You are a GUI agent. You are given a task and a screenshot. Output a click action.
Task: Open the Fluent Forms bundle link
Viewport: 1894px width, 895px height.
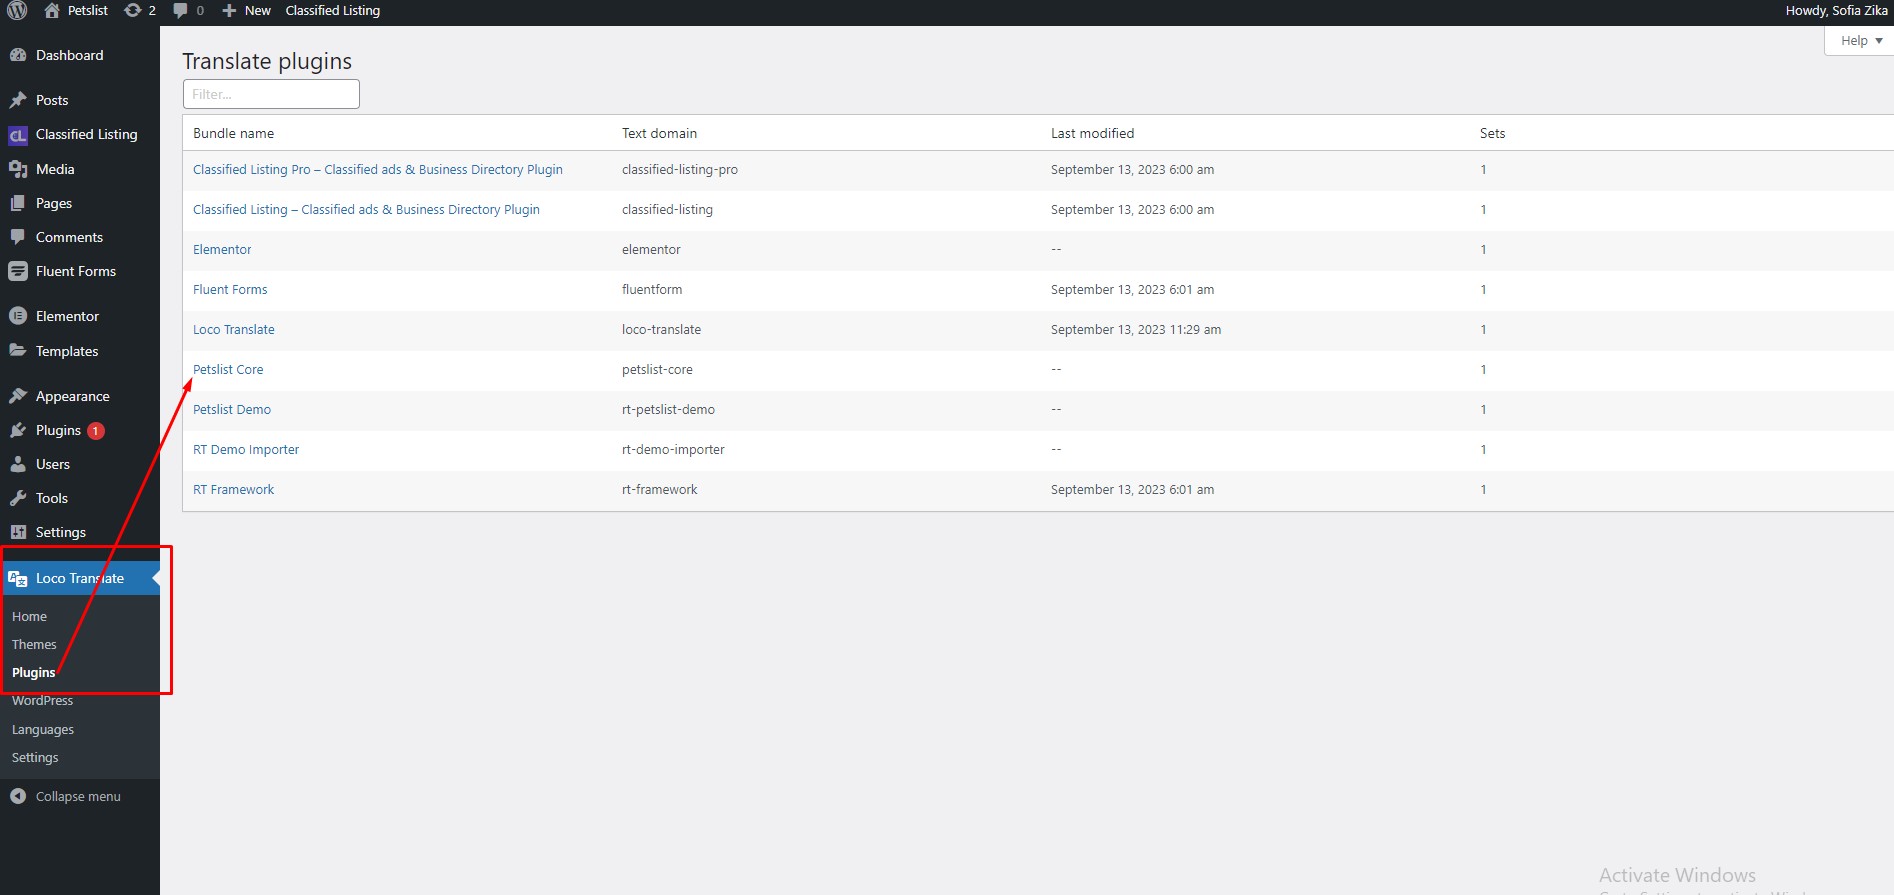tap(230, 289)
